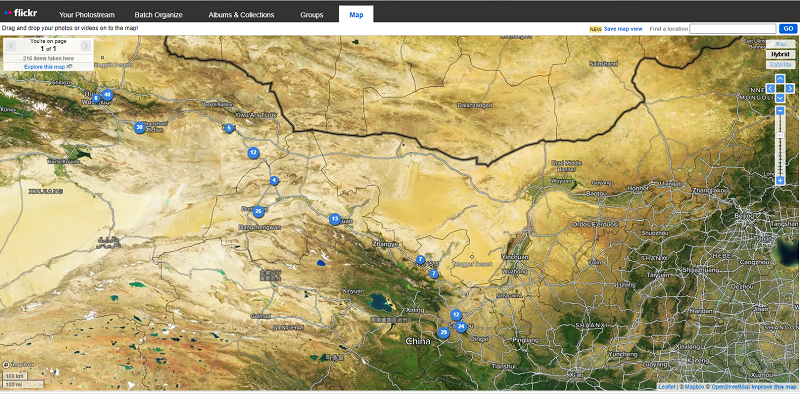Open the Batch Organize tab
Screen dimensions: 800x394
tap(159, 15)
